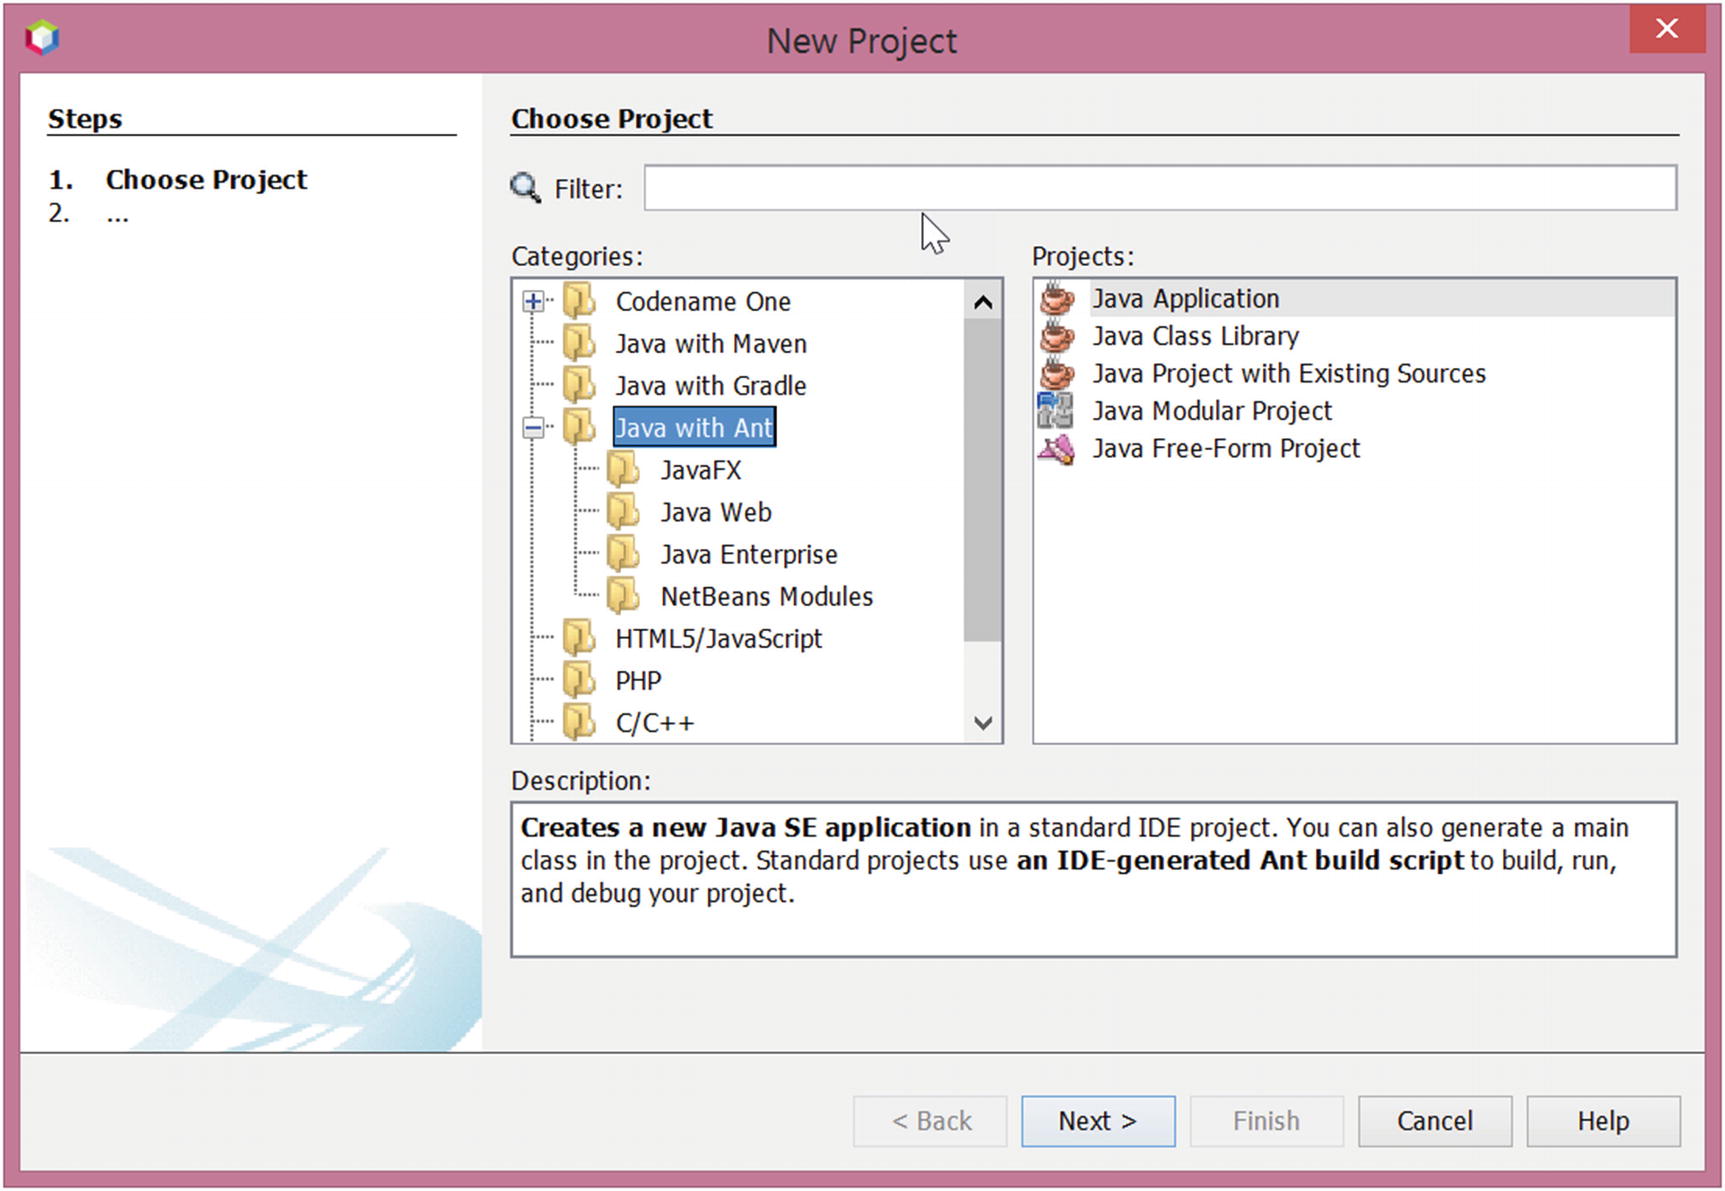Click the categories list scrollbar thumb
The width and height of the screenshot is (1725, 1191).
coord(983,480)
